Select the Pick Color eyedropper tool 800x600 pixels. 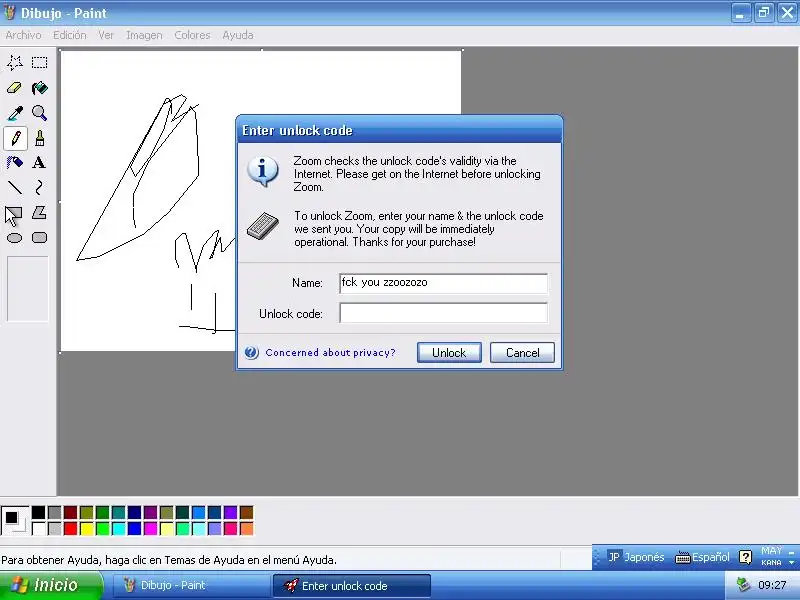[15, 113]
